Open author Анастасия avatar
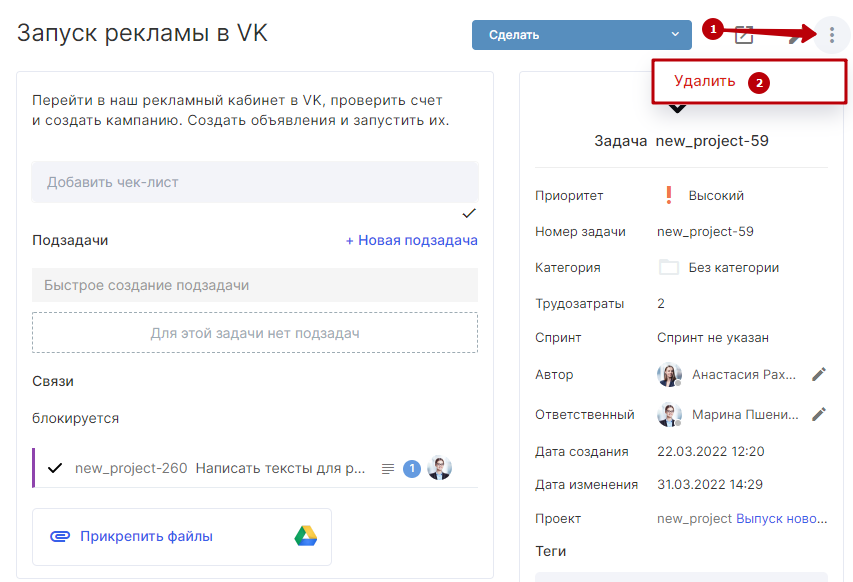Screen dimensions: 853x582 click(x=669, y=374)
